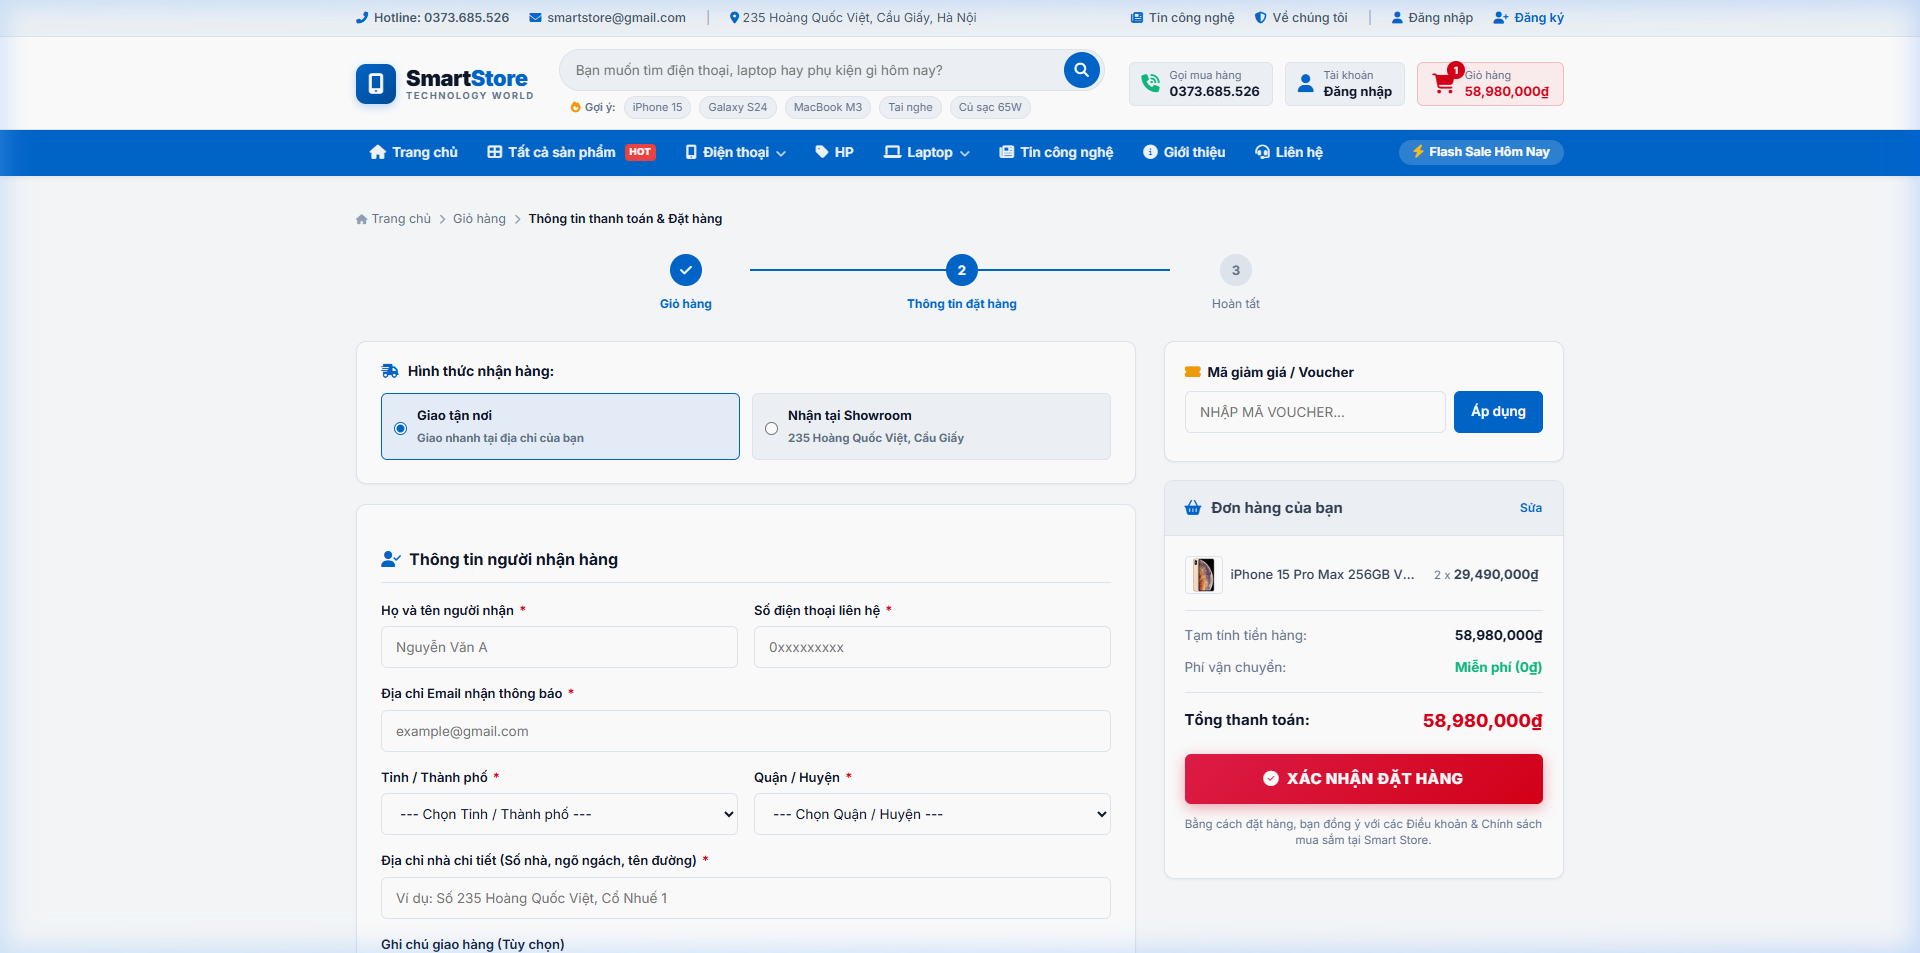Focus the Email nhận thông báo field
This screenshot has height=953, width=1920.
click(x=746, y=731)
